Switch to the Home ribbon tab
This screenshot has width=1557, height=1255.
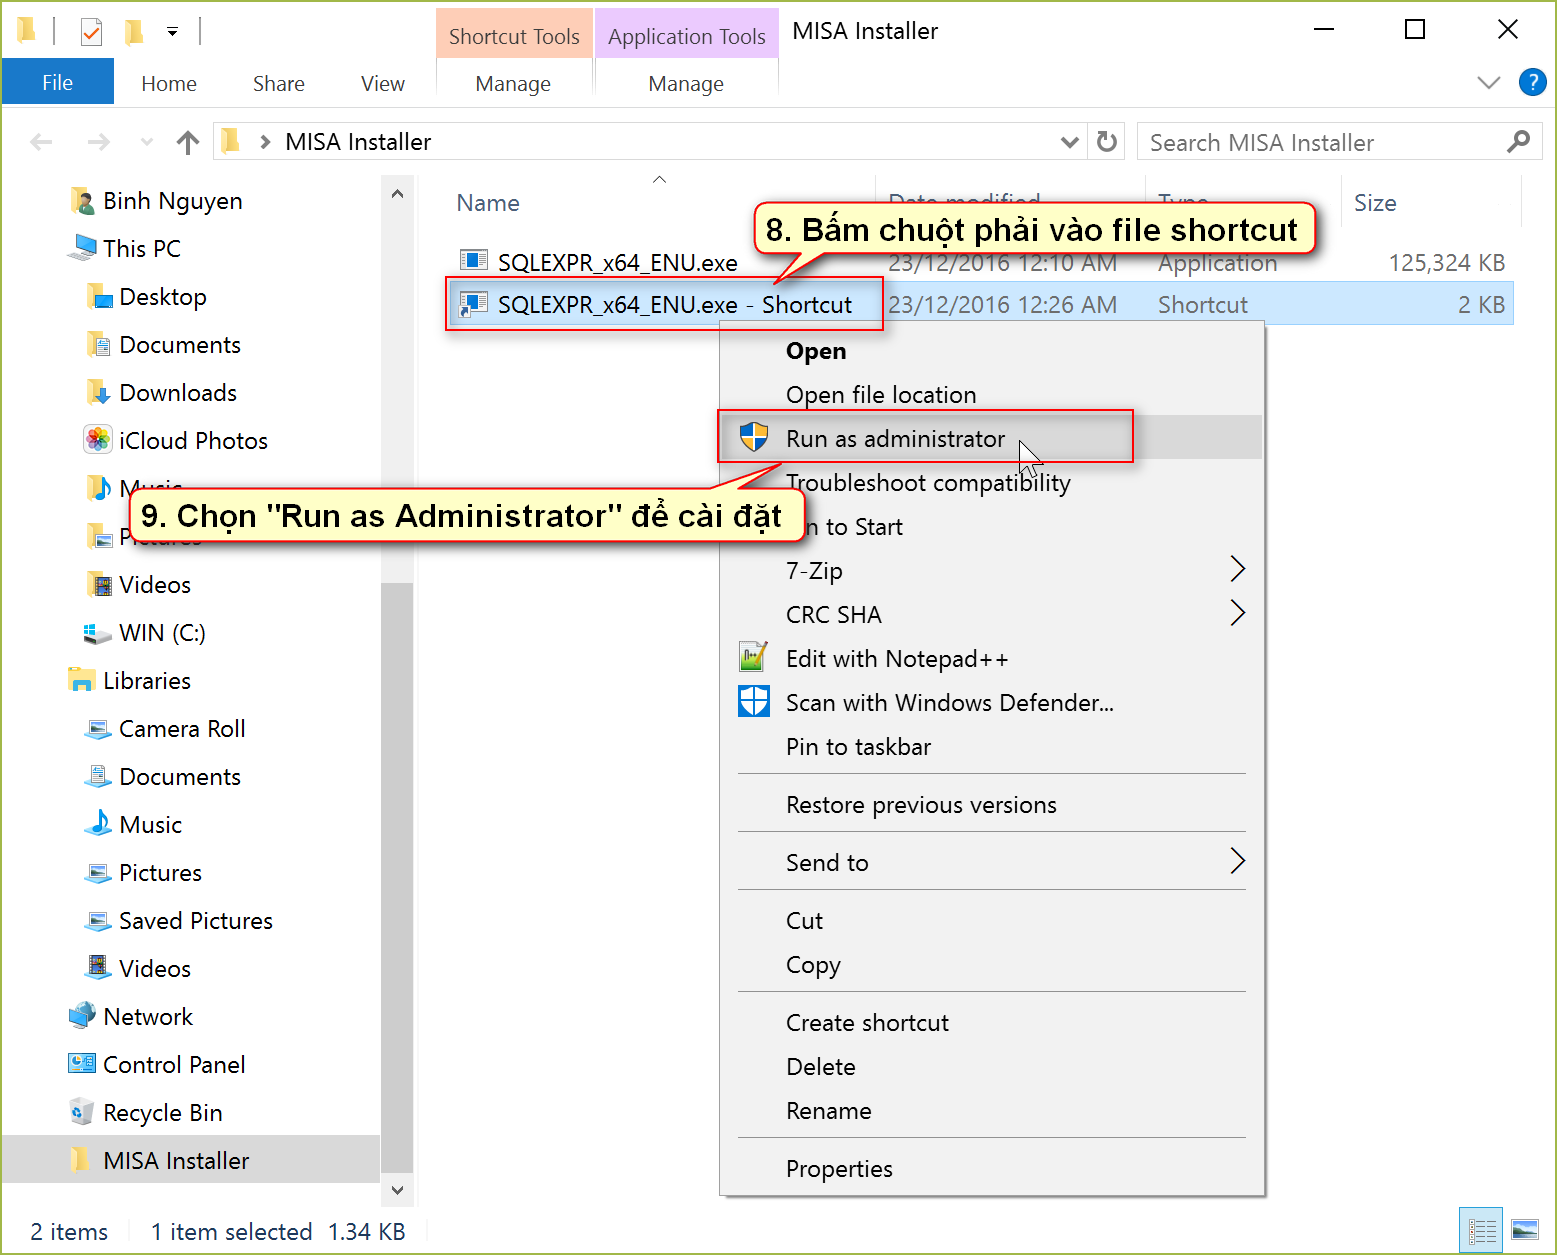click(x=169, y=84)
